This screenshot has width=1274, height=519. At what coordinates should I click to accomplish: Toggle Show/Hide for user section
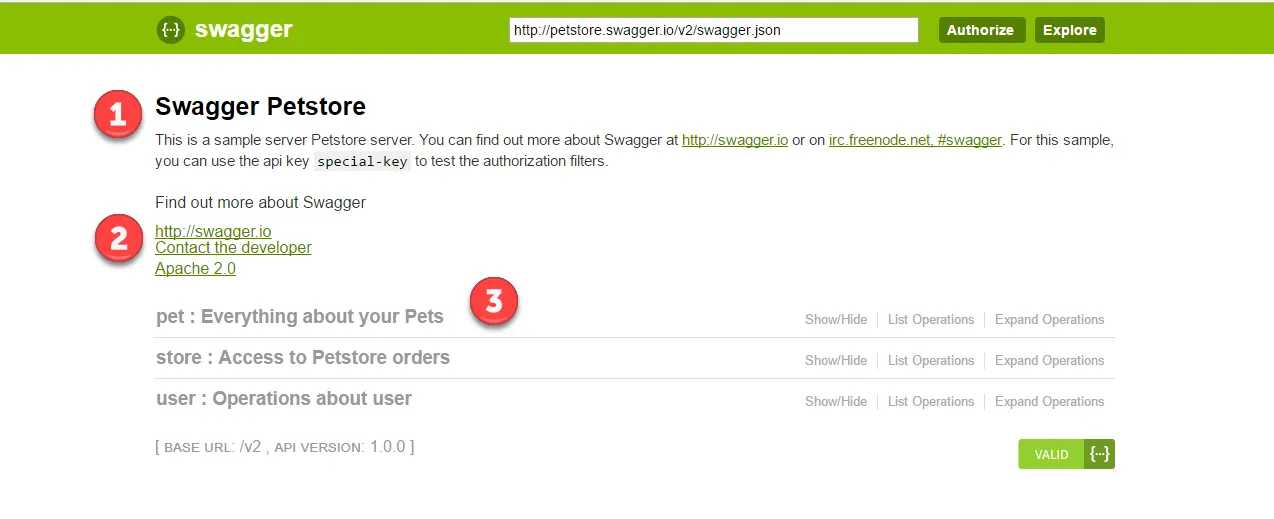pyautogui.click(x=836, y=402)
